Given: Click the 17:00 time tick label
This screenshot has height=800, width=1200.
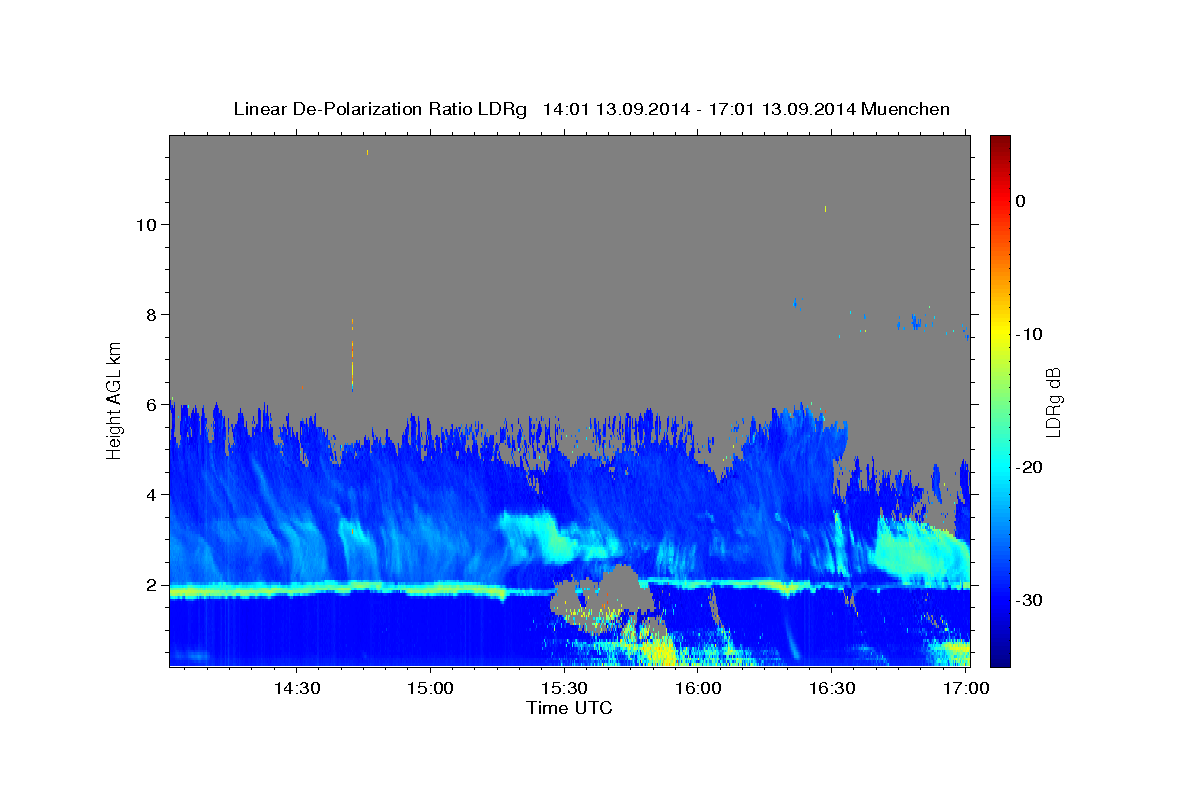Looking at the screenshot, I should click(x=966, y=689).
